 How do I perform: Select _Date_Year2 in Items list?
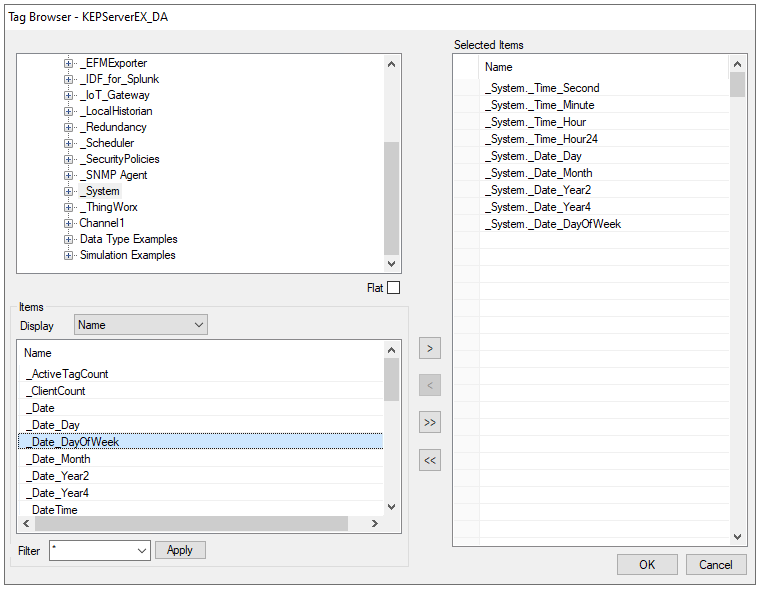coord(201,476)
